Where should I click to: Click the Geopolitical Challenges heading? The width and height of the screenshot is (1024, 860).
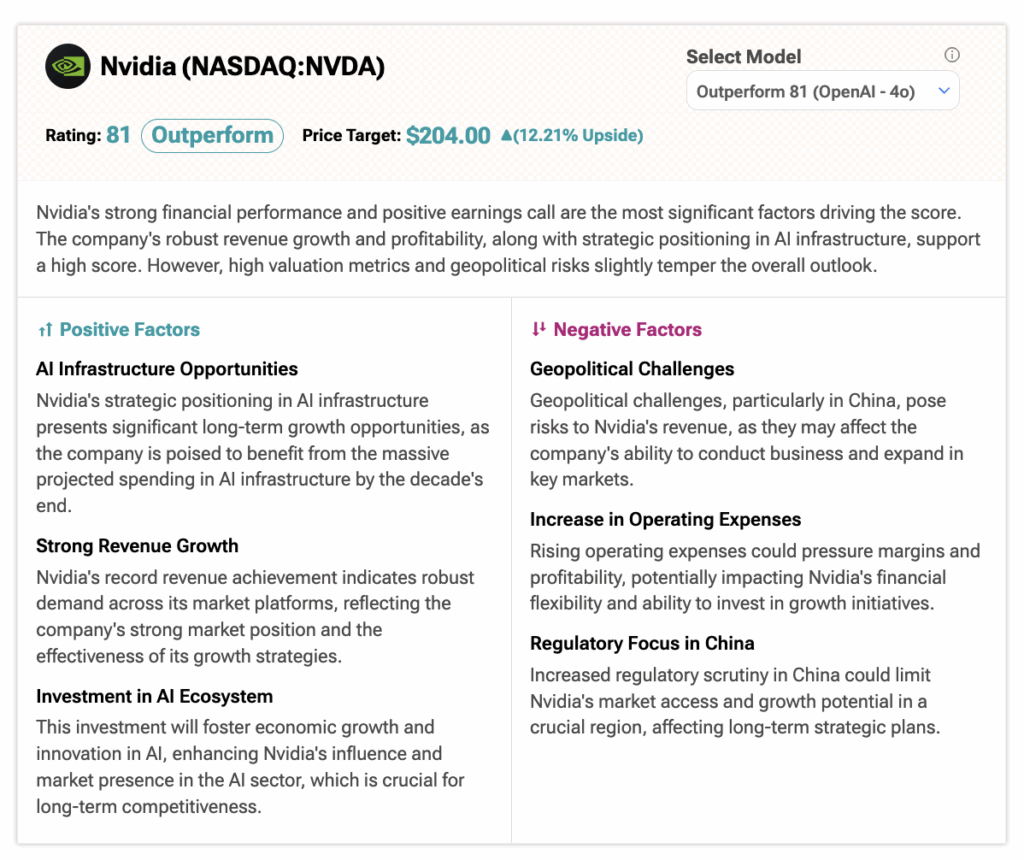(x=632, y=369)
